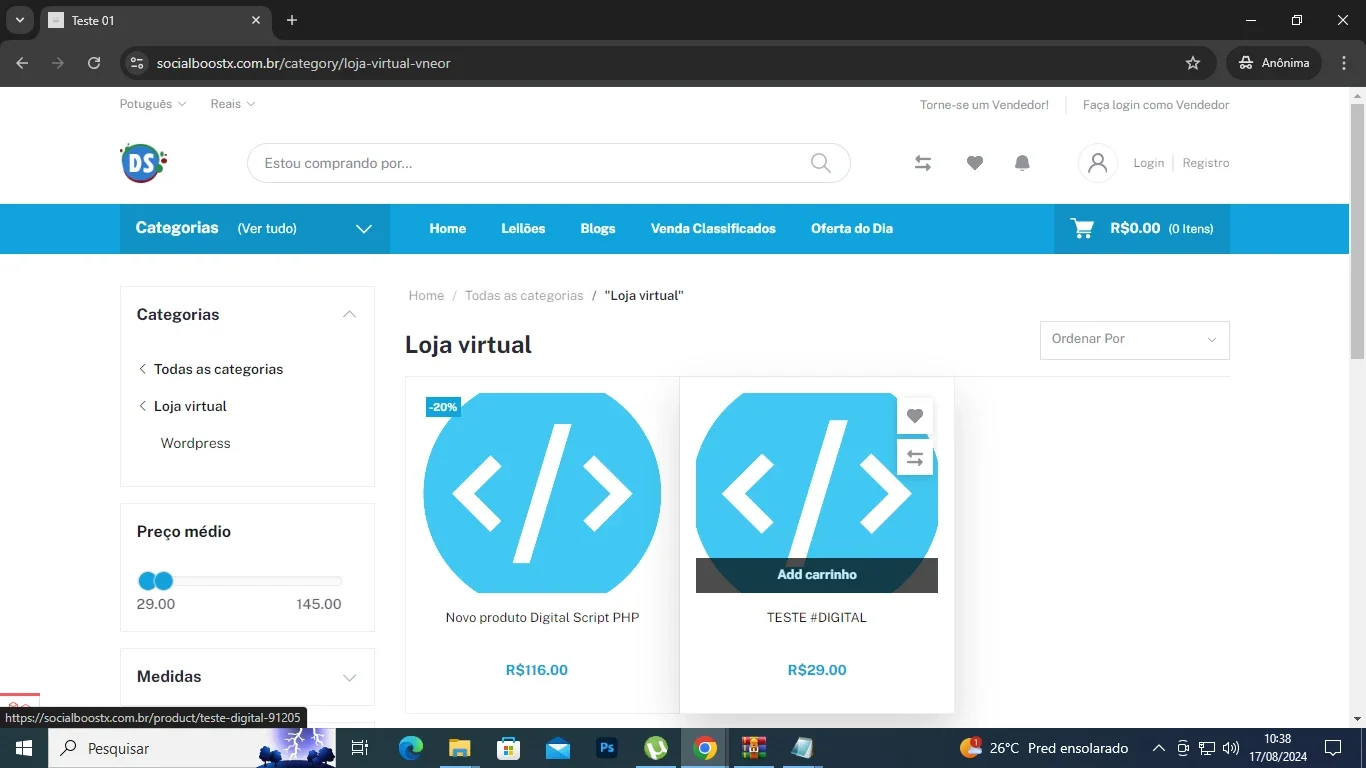Image resolution: width=1366 pixels, height=768 pixels.
Task: Click the Windows taskbar Pesquisar box
Action: point(190,748)
